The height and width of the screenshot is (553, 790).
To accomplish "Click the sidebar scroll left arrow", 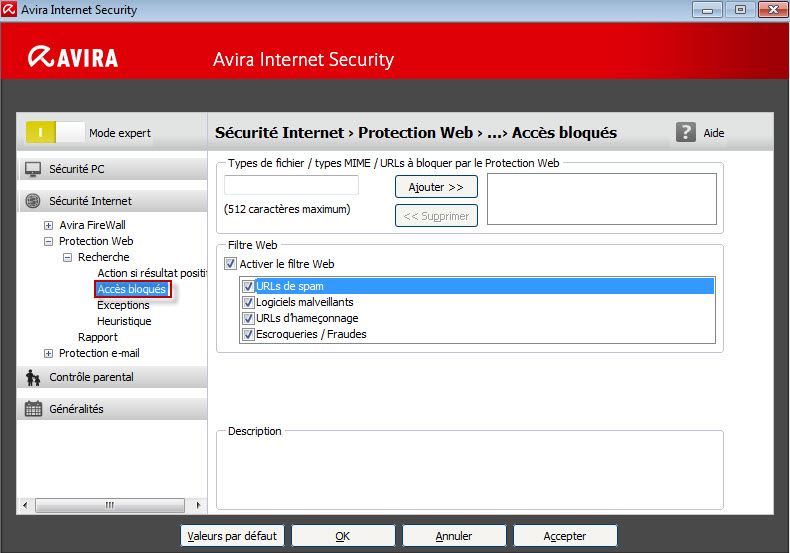I will click(x=26, y=505).
